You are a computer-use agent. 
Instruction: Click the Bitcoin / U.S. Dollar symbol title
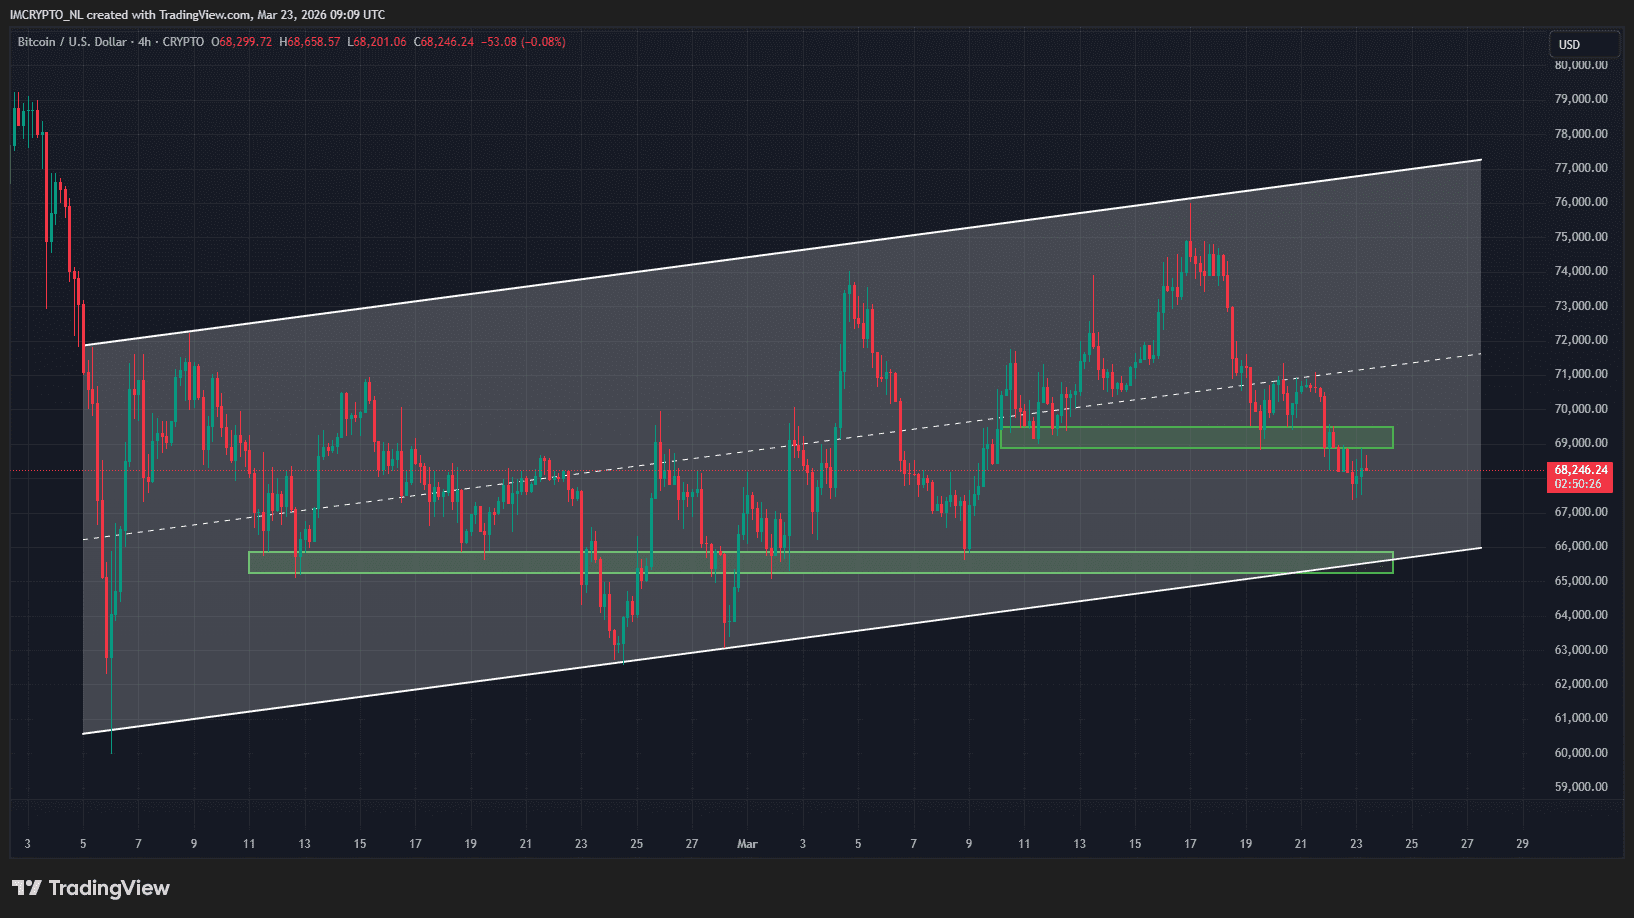(x=72, y=42)
